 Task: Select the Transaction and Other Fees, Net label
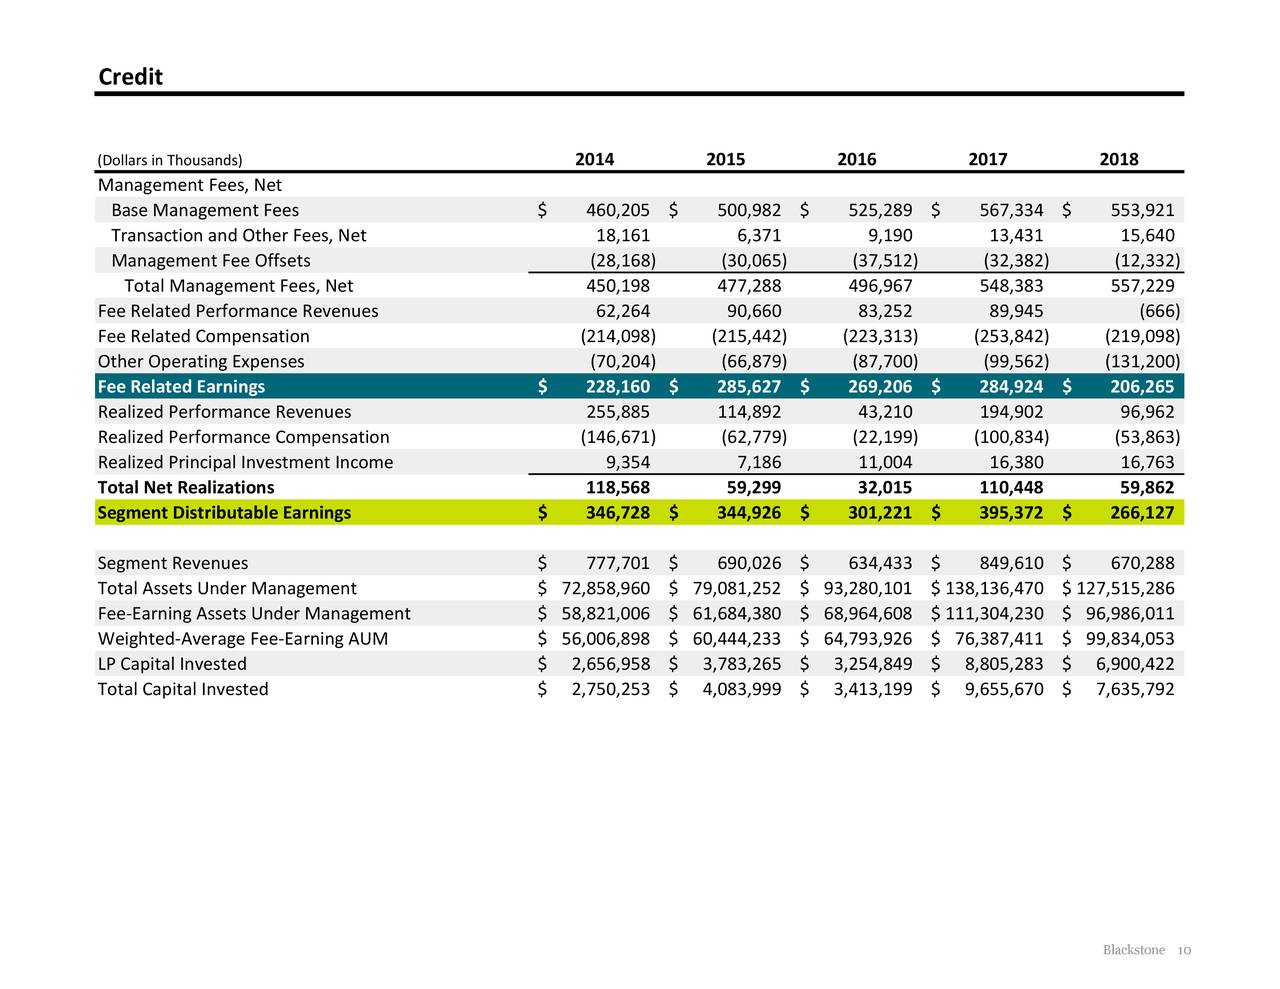[239, 235]
